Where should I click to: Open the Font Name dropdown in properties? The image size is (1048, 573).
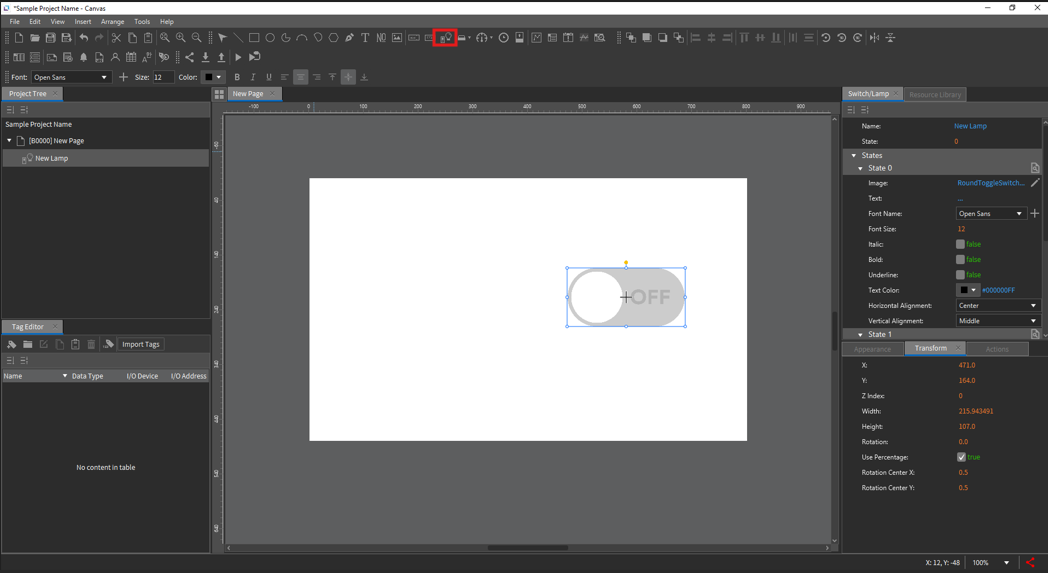pyautogui.click(x=990, y=214)
